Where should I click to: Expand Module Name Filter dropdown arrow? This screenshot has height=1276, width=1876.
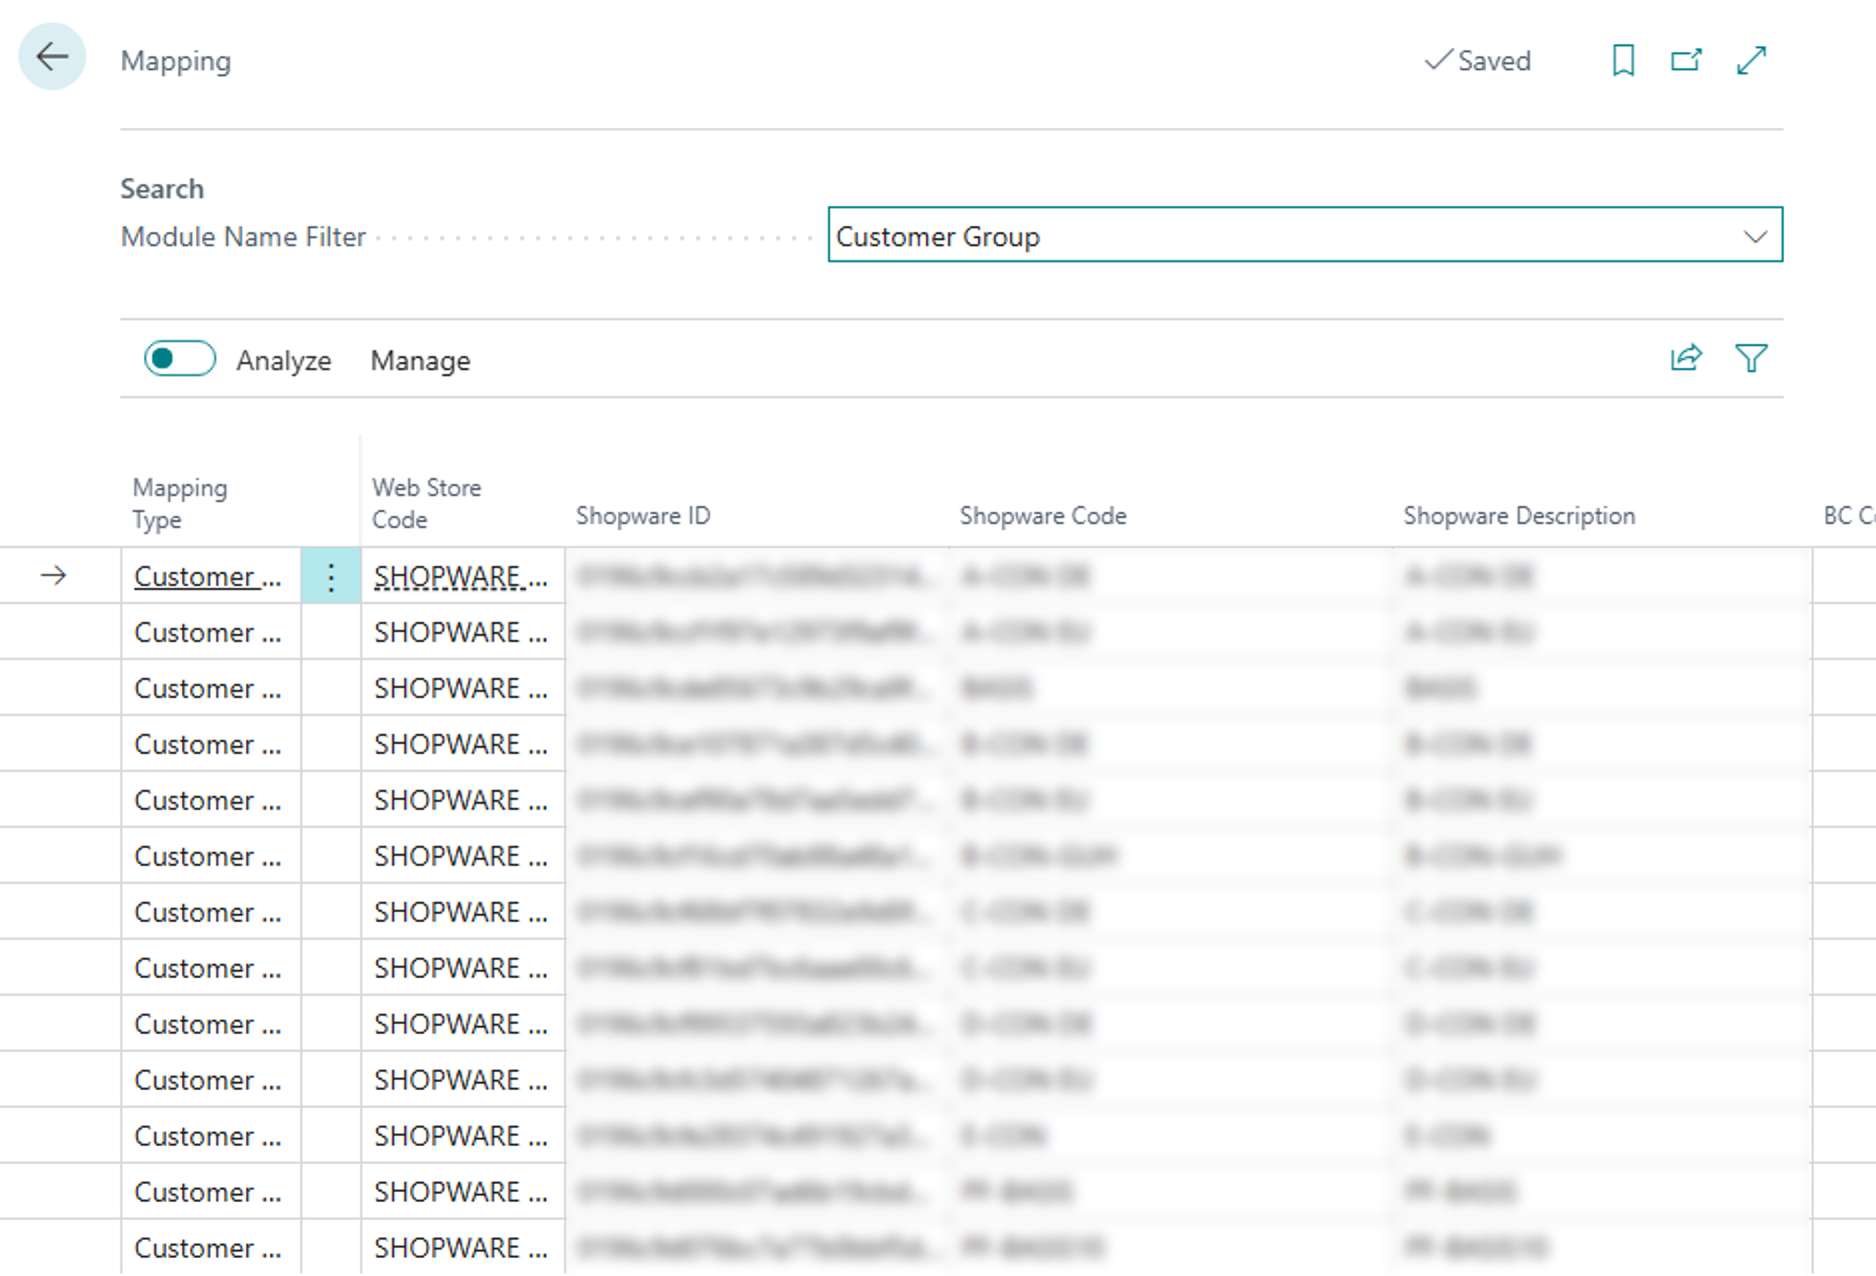click(1755, 236)
